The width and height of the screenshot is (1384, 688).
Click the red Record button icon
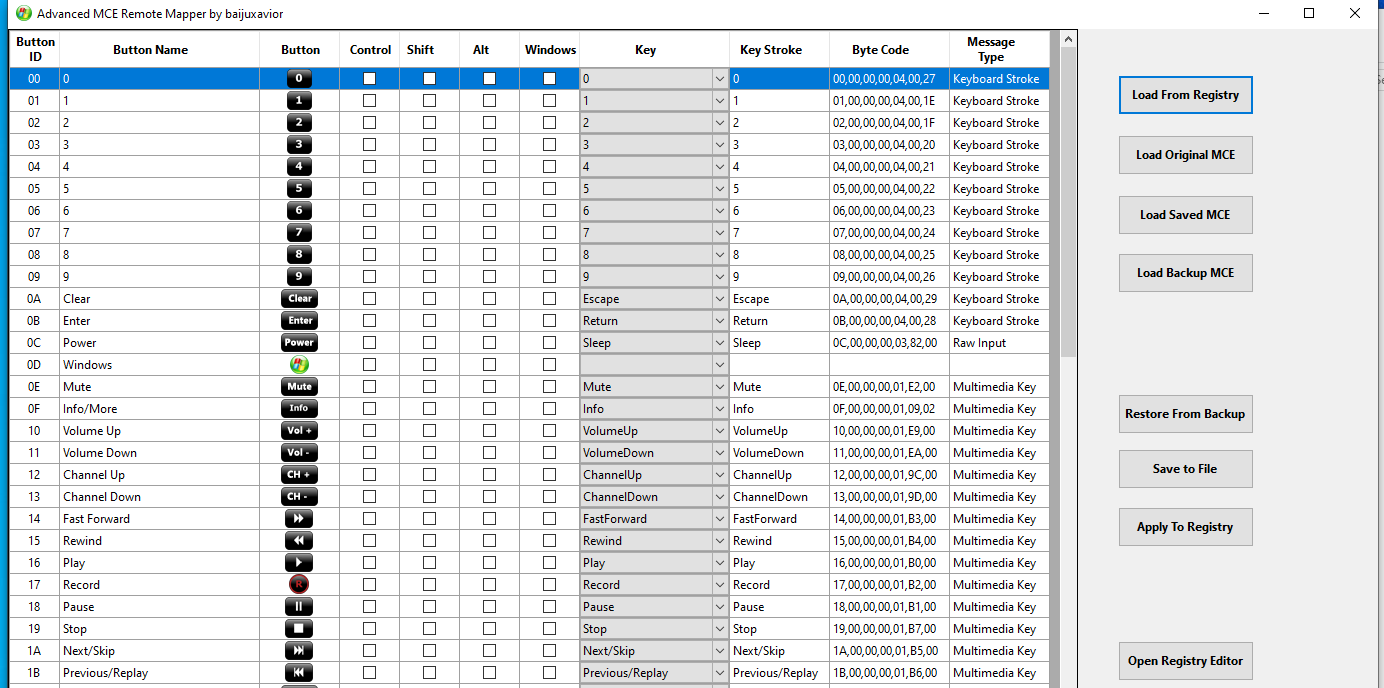(x=299, y=584)
